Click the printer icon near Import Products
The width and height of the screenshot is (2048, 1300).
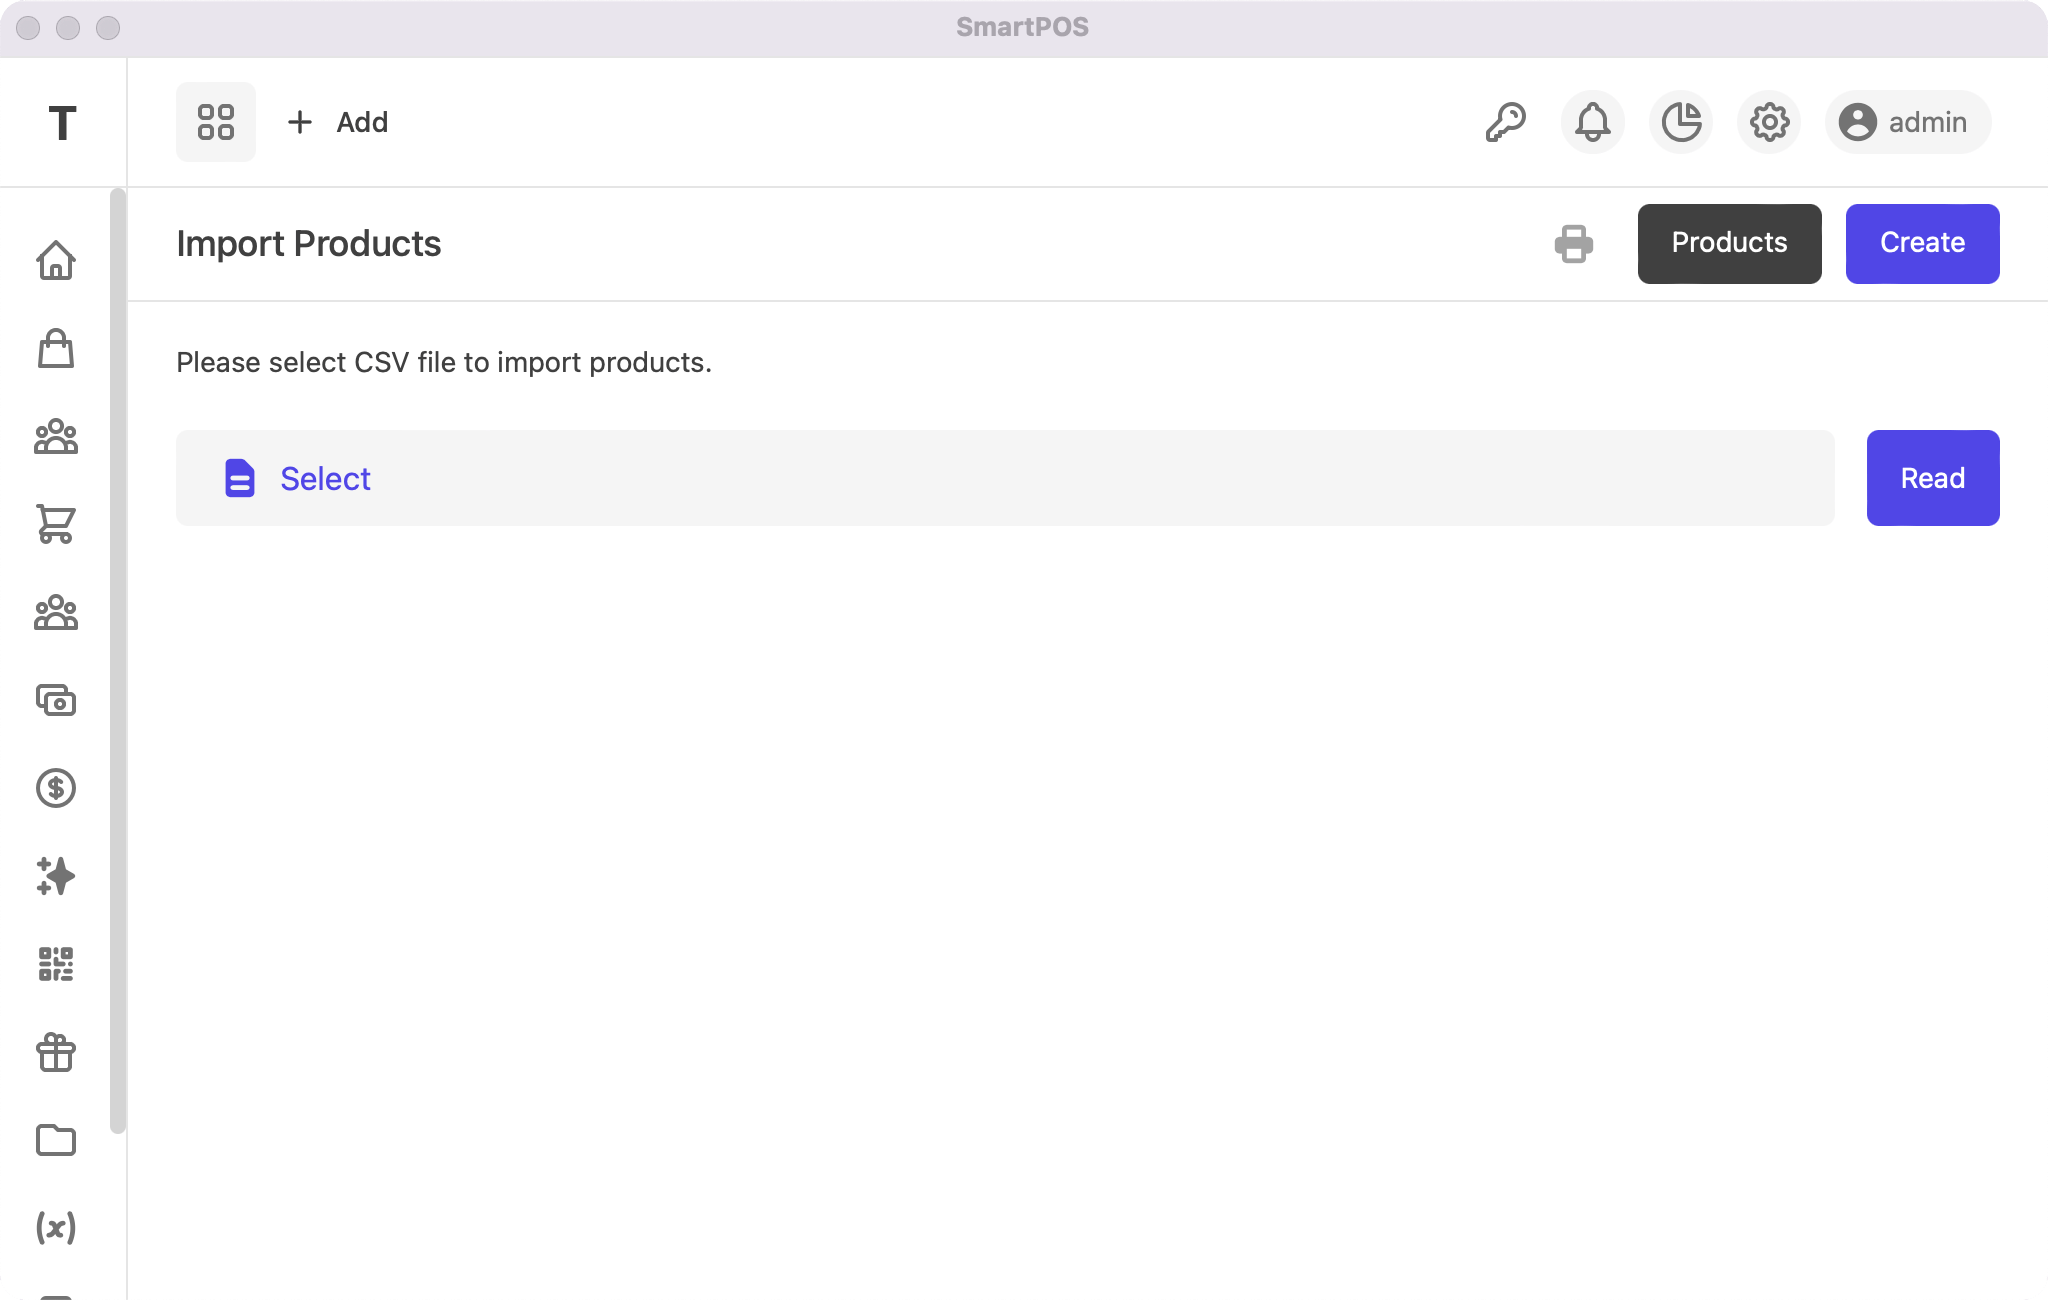1573,243
